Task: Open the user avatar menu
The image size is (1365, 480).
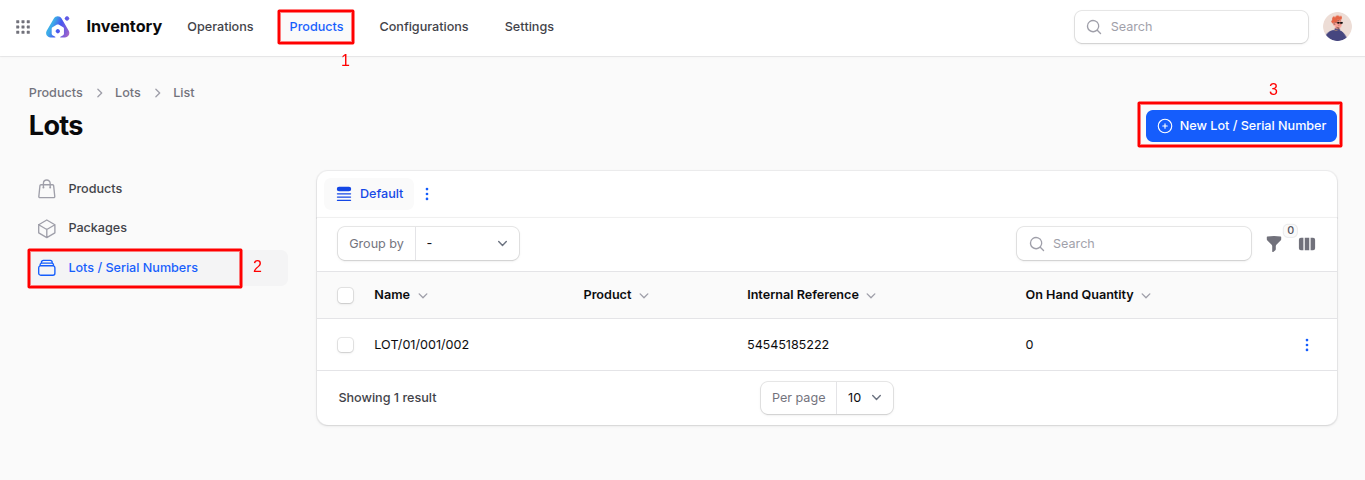Action: click(x=1337, y=27)
